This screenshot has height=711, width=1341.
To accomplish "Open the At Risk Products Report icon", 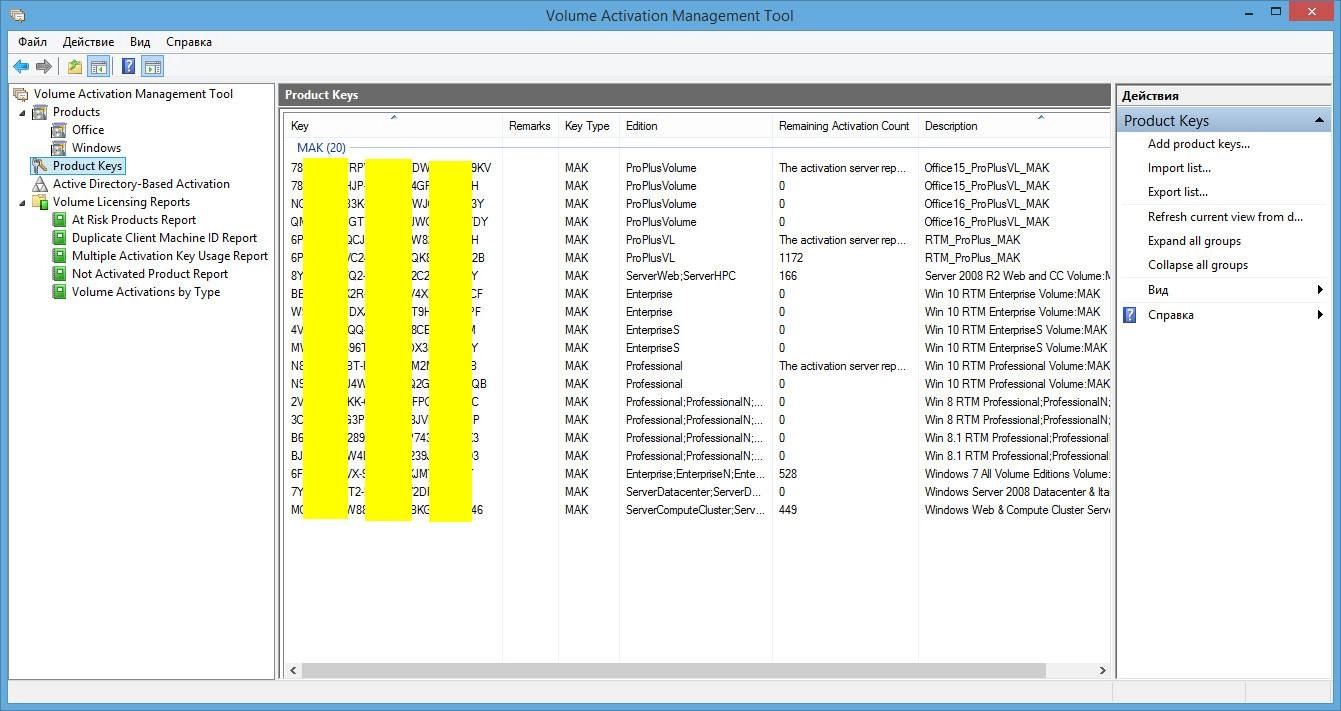I will click(59, 220).
